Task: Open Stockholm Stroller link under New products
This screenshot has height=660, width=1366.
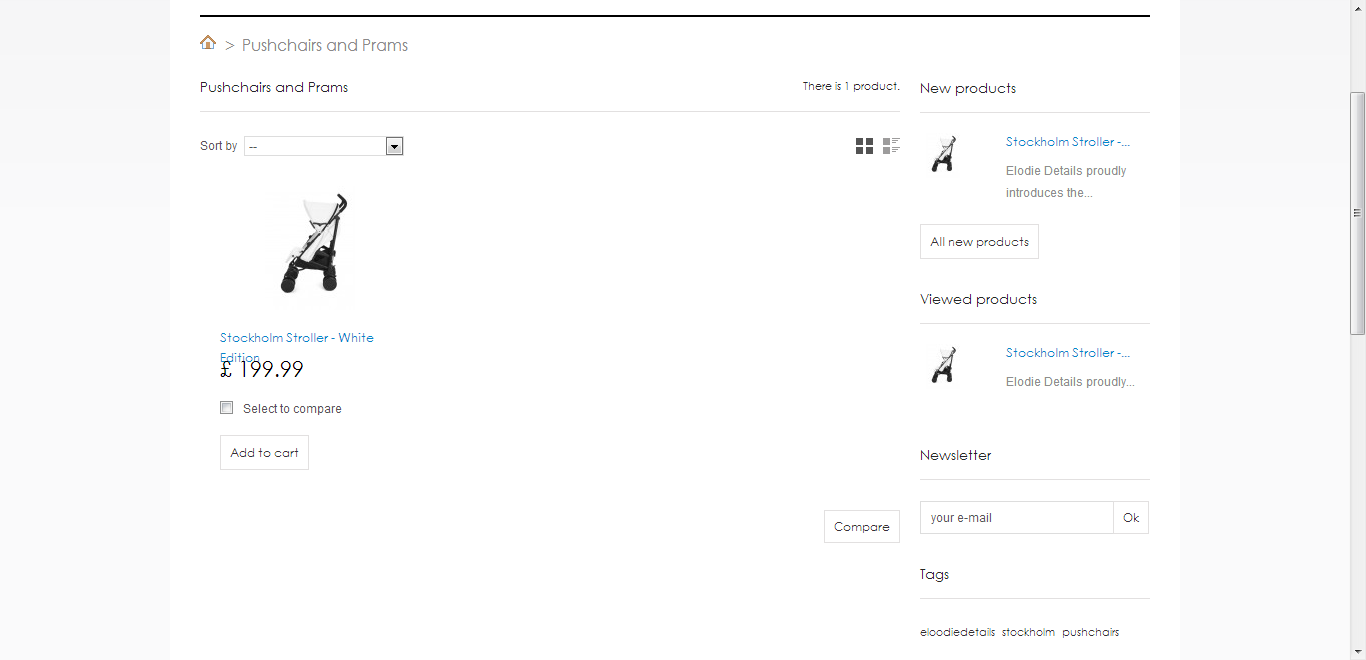Action: tap(1068, 142)
